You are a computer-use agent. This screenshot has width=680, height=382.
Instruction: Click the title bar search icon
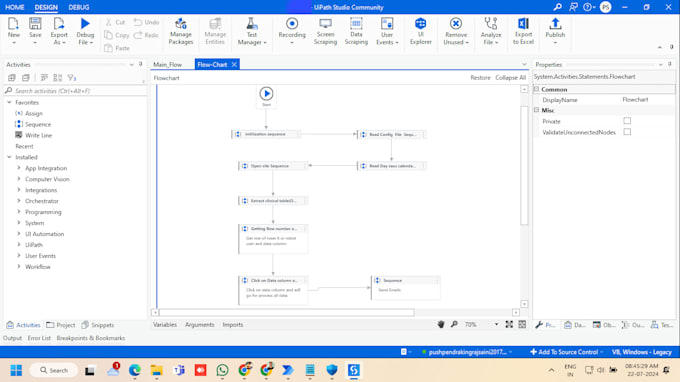pyautogui.click(x=558, y=7)
